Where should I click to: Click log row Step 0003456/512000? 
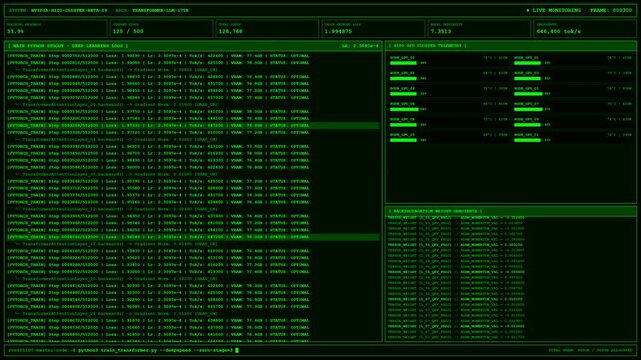pyautogui.click(x=193, y=154)
